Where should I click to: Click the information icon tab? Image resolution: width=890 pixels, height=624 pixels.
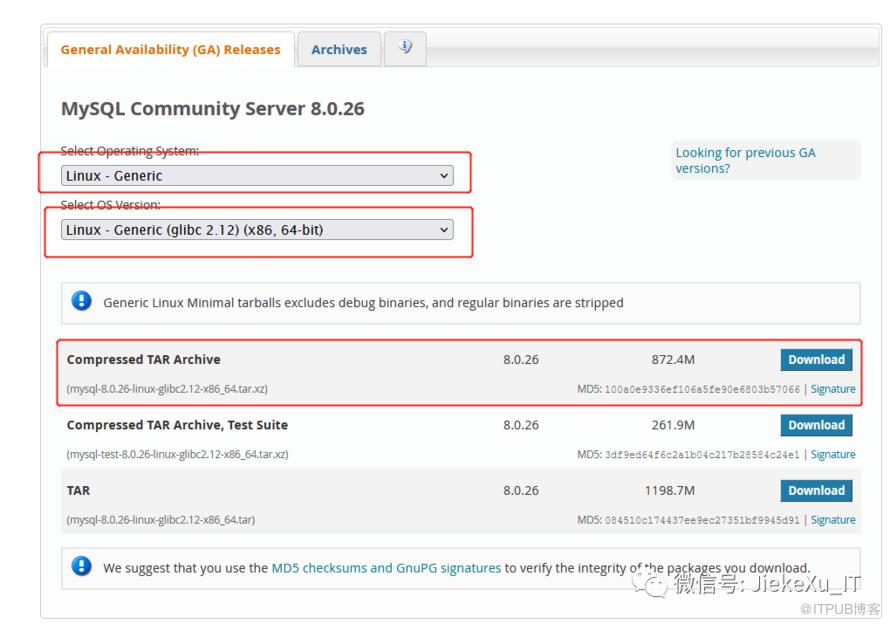(405, 48)
